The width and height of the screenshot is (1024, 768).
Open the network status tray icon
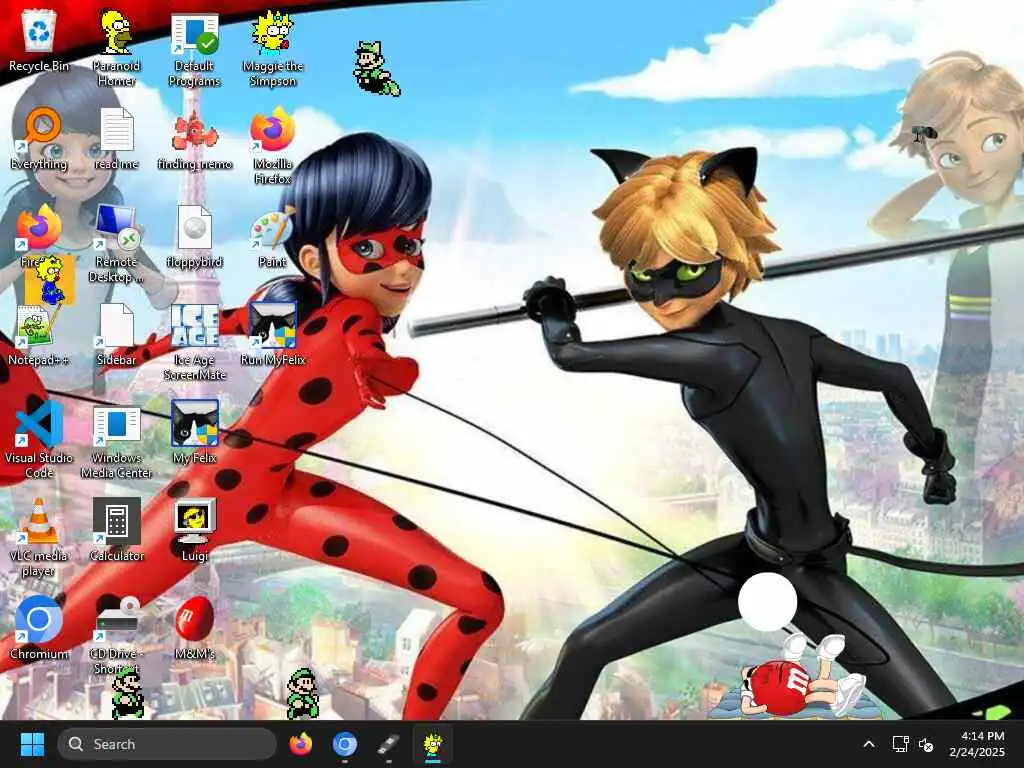[x=901, y=744]
